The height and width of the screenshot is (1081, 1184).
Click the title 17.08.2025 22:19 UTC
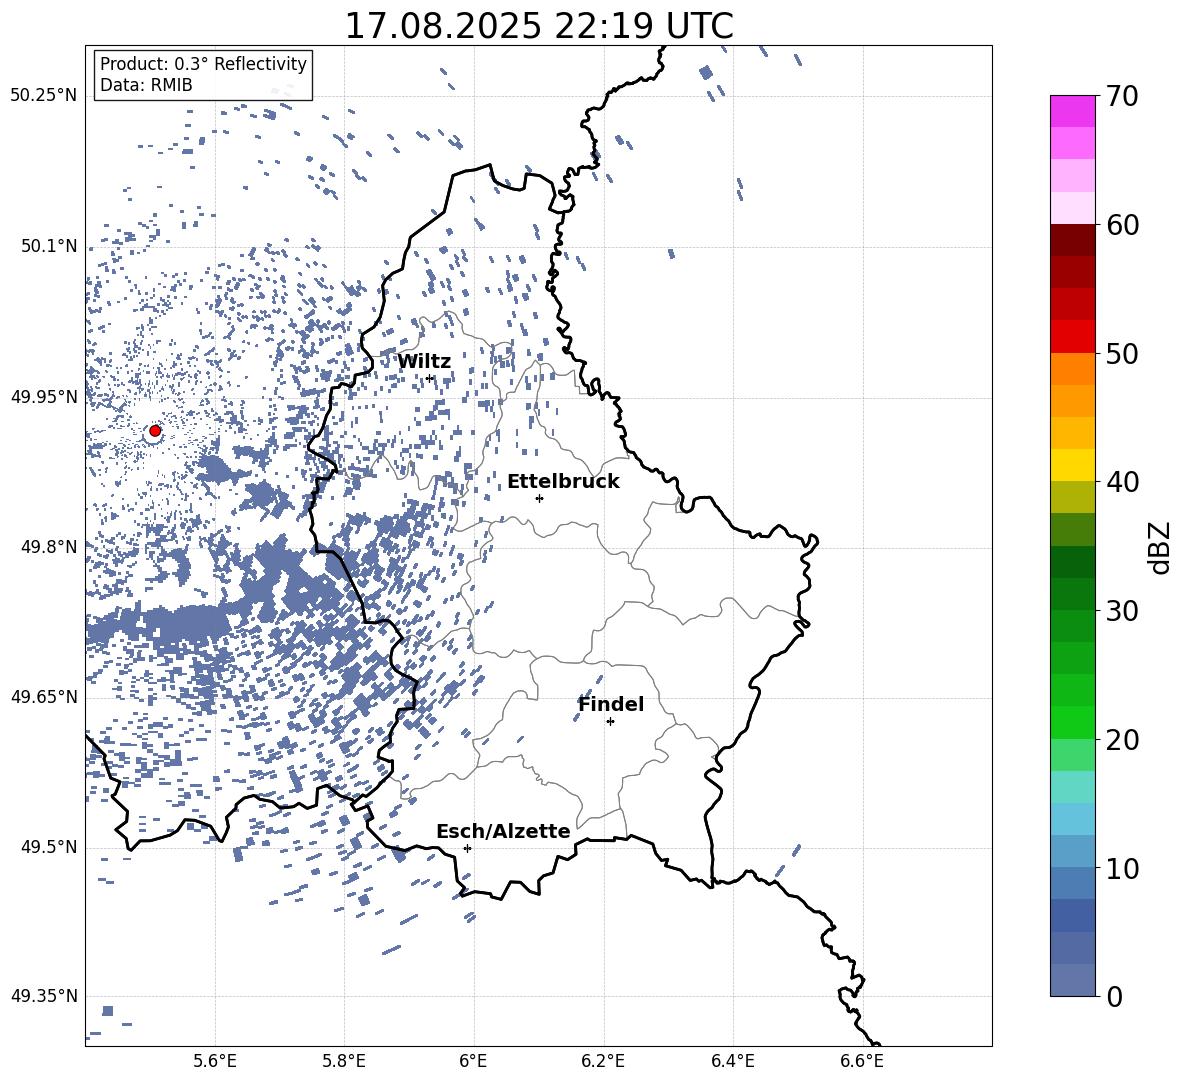point(539,26)
